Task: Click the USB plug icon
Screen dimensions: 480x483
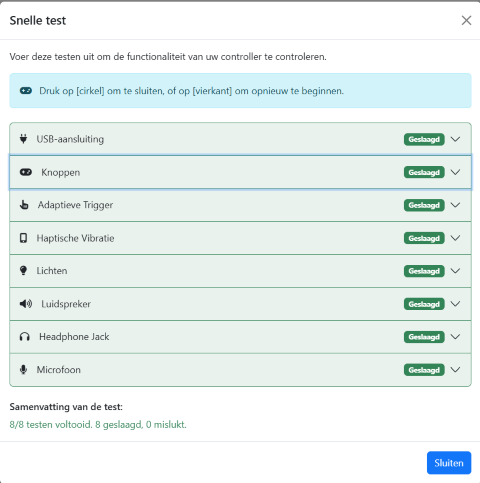Action: 23,139
